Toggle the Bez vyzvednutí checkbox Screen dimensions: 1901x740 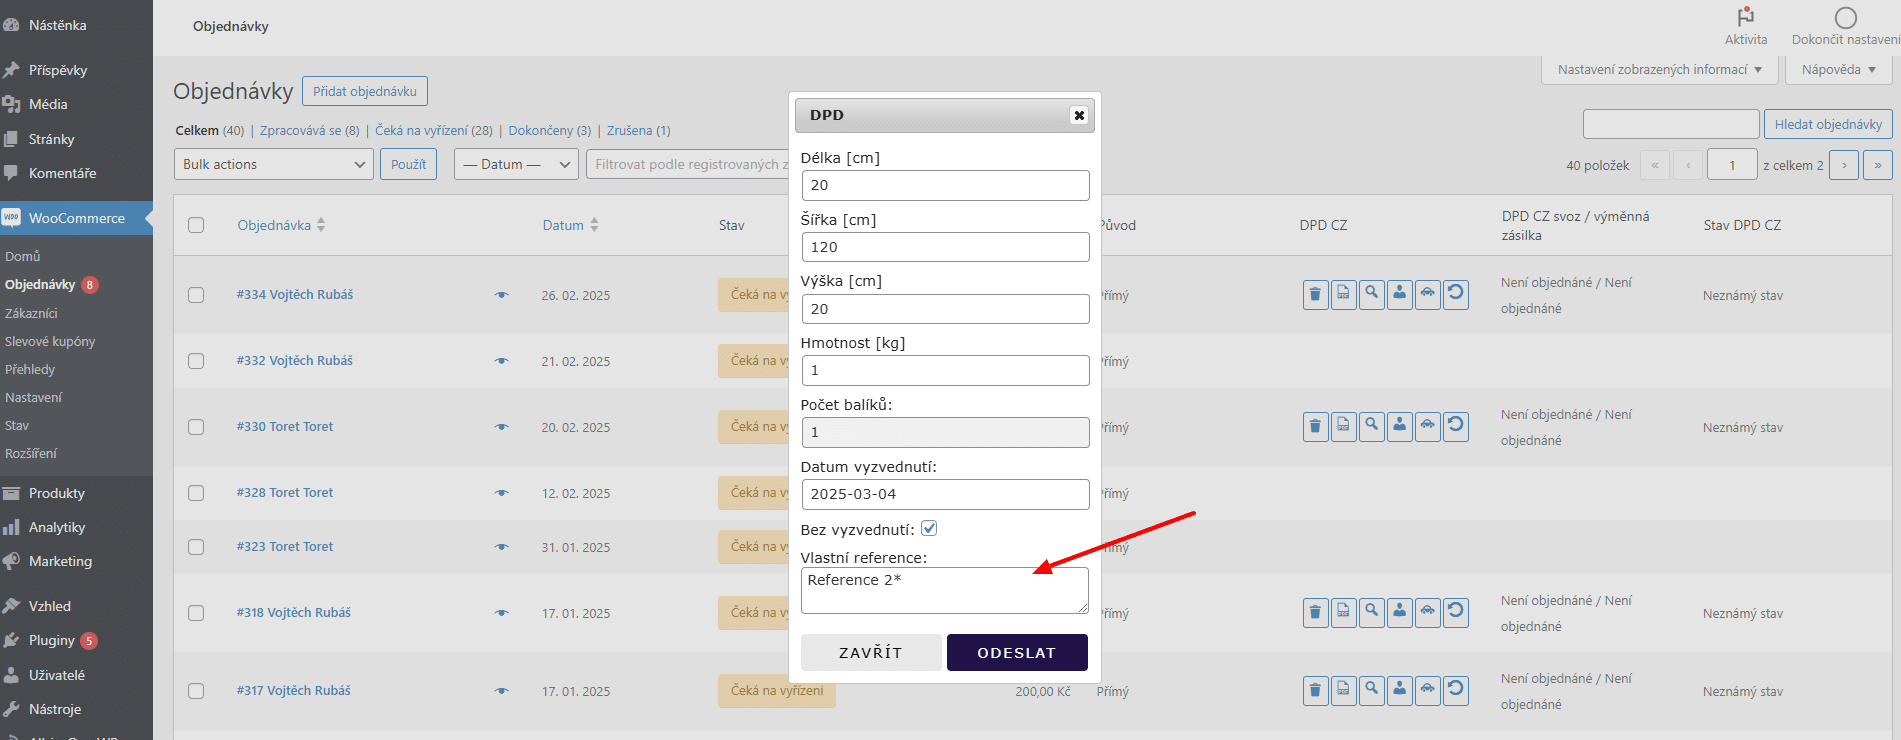pyautogui.click(x=929, y=528)
